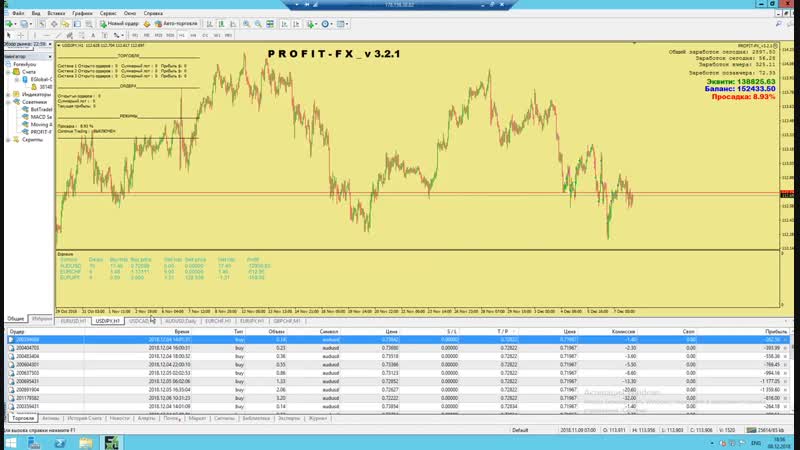Image resolution: width=800 pixels, height=450 pixels.
Task: Toggle chart auto scroll icon
Action: [x=284, y=24]
